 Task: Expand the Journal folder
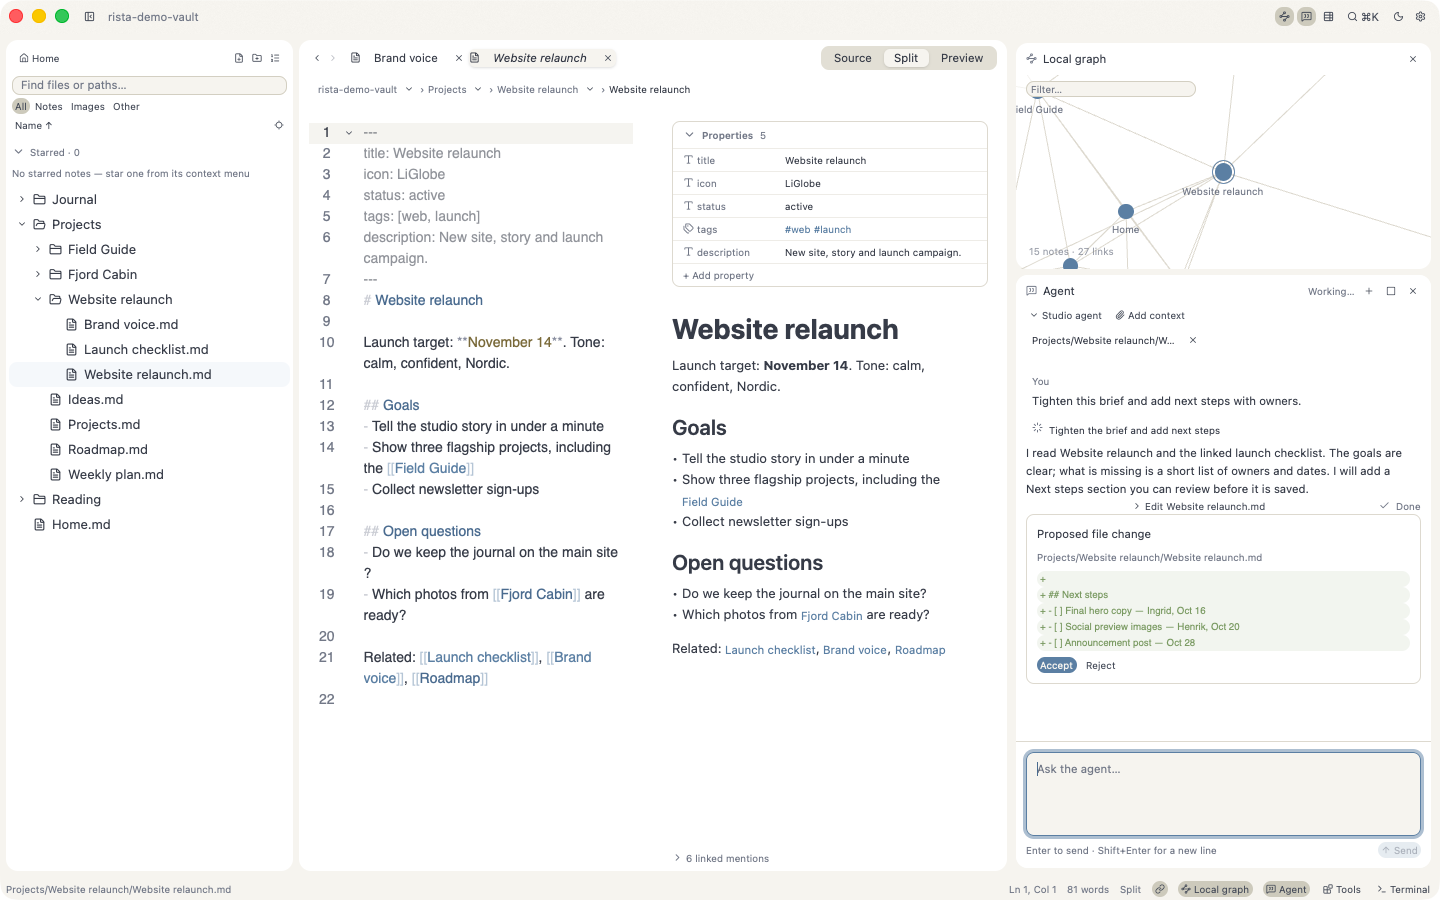tap(22, 199)
